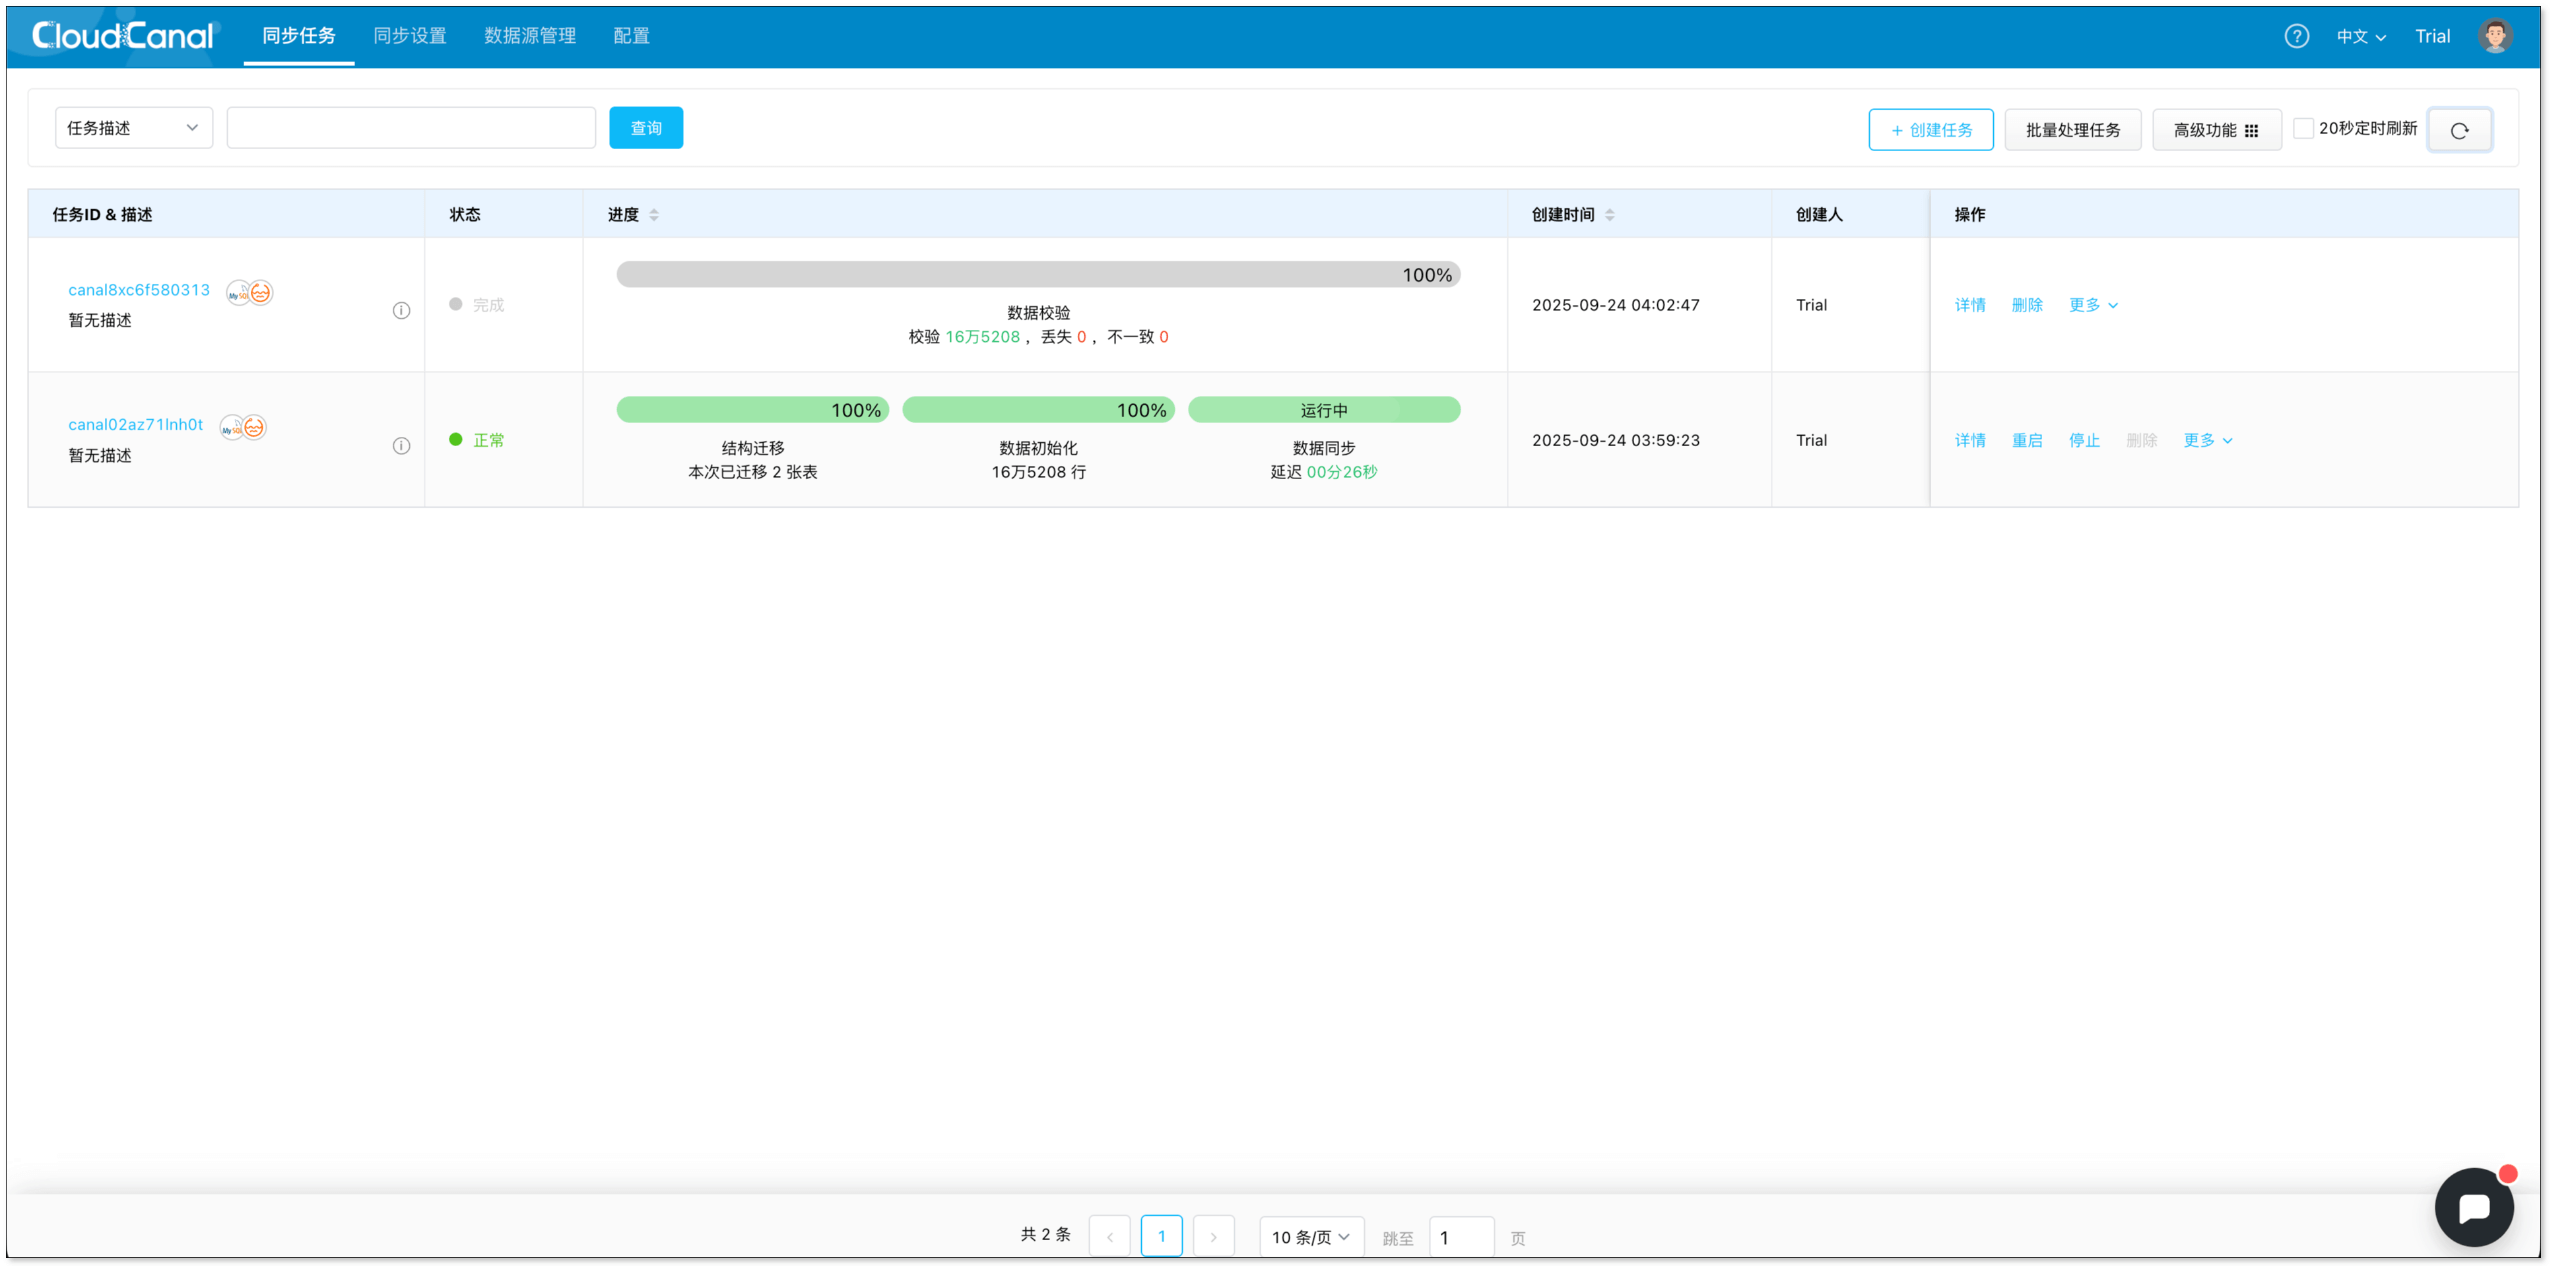Sort by 创建时间 column arrows
Screen dimensions: 2550x1266
1609,215
